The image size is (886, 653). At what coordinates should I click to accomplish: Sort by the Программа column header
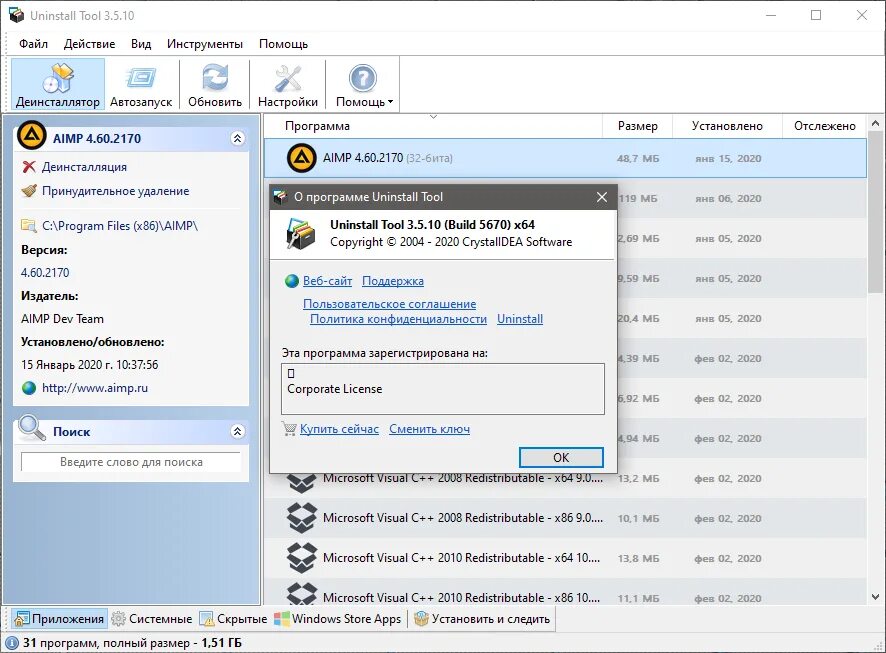point(317,126)
